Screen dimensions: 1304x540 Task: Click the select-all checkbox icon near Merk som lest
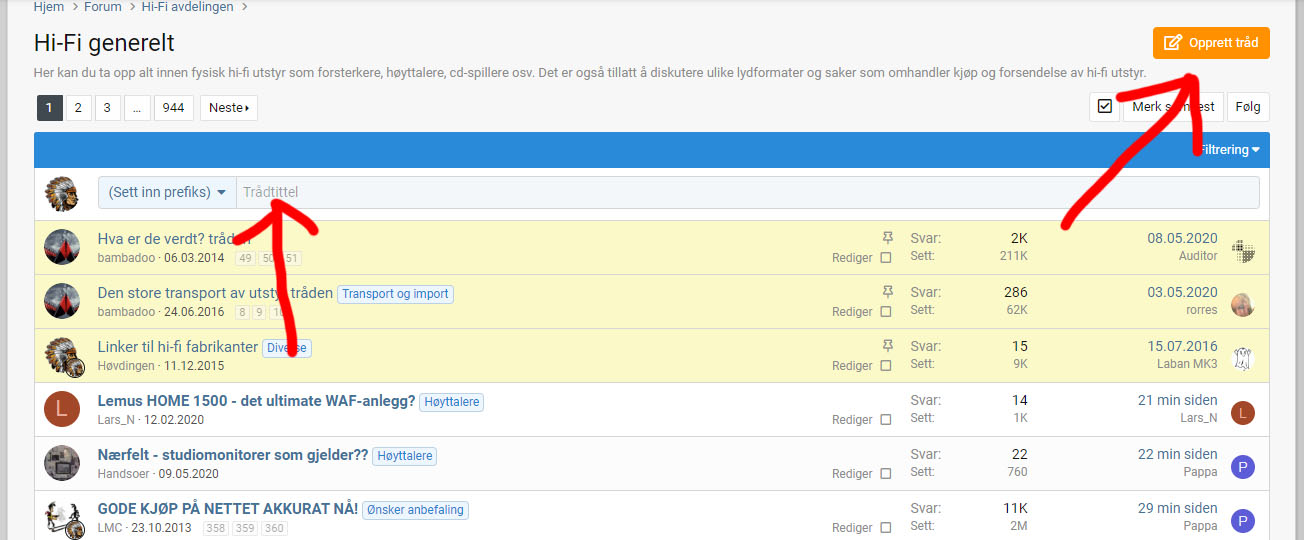tap(1104, 107)
